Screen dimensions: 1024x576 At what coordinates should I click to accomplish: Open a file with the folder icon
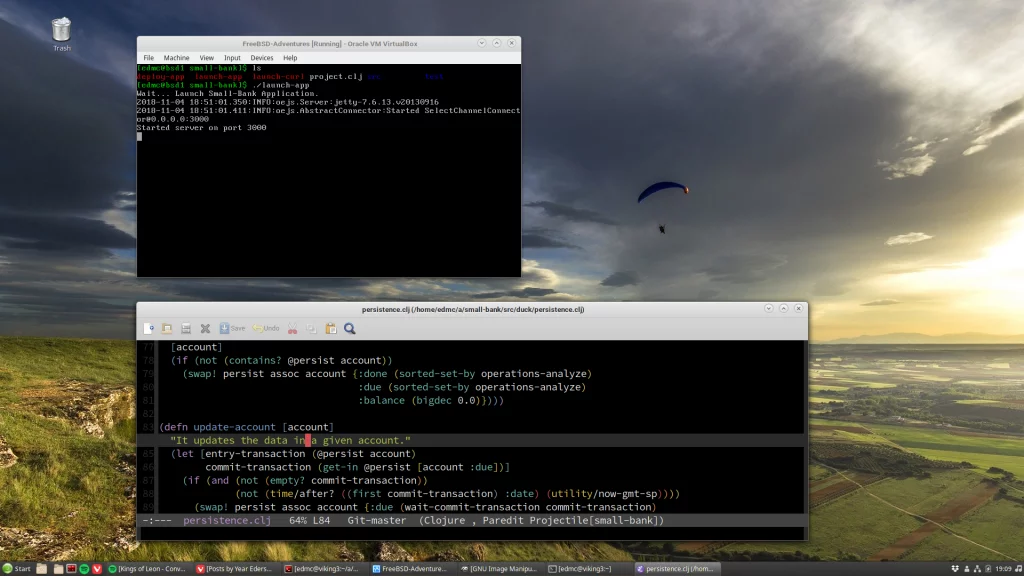point(167,328)
